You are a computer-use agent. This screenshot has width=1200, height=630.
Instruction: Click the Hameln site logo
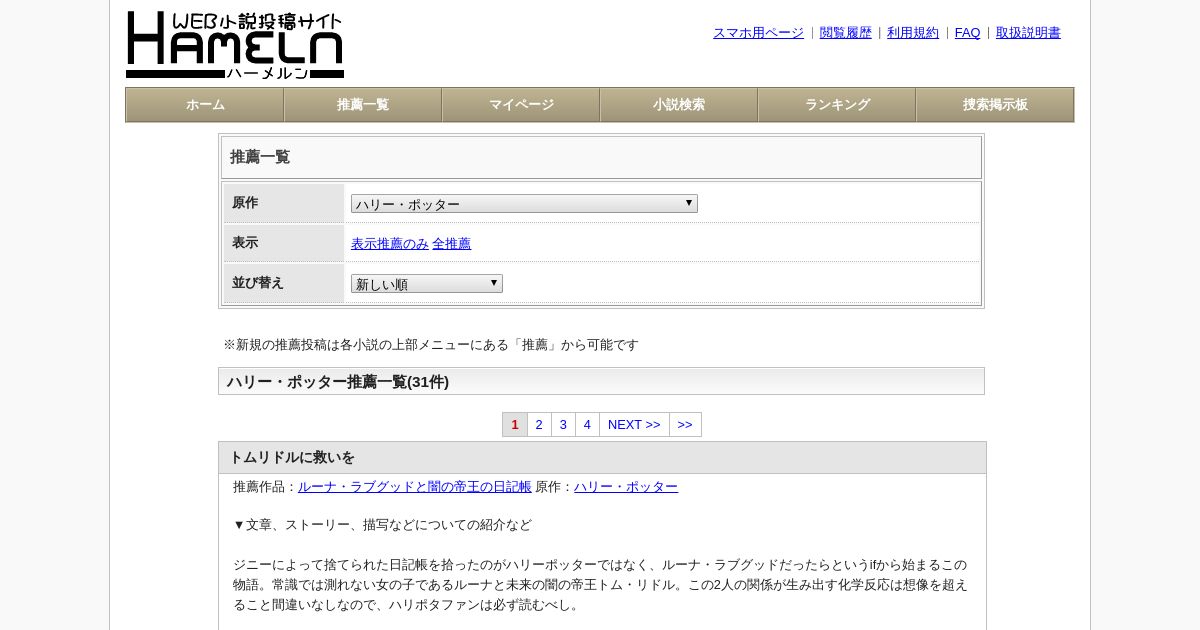[x=235, y=45]
